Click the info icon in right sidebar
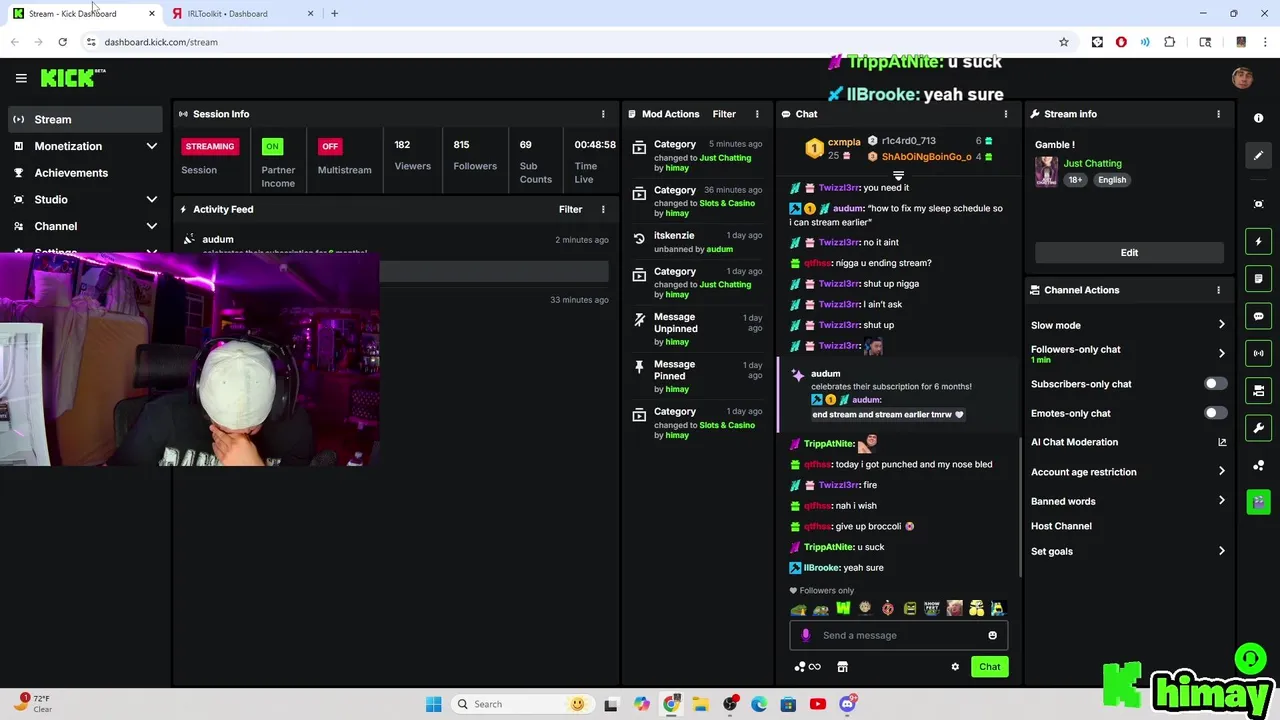Screen dimensions: 1280x720 point(1258,118)
